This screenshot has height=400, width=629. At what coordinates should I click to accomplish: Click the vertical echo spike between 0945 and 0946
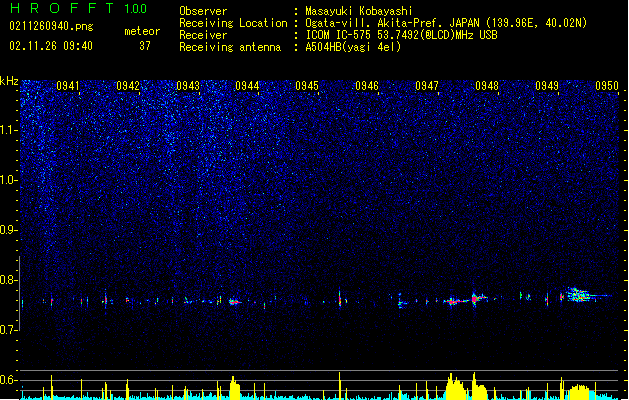coord(340,298)
